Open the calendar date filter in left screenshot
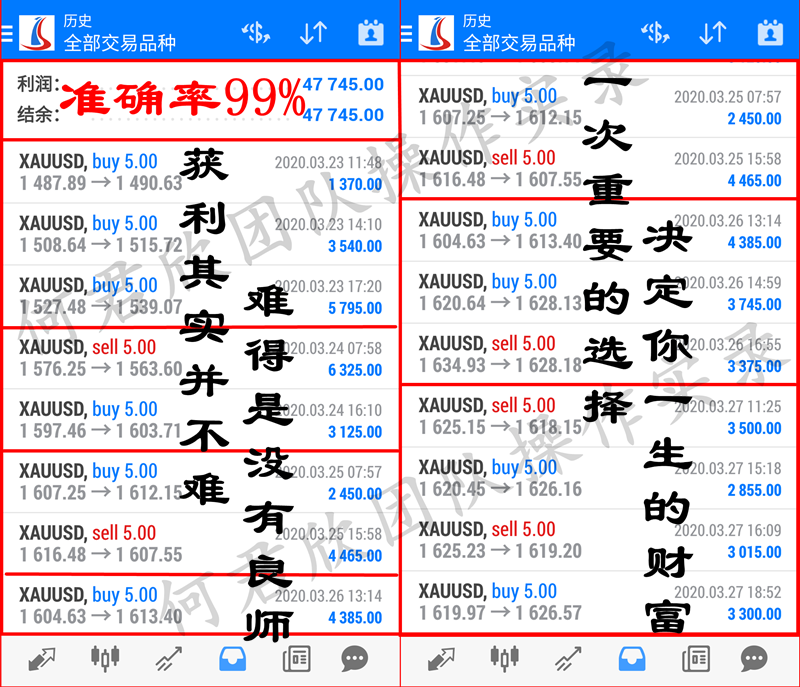The width and height of the screenshot is (800, 687). (371, 33)
